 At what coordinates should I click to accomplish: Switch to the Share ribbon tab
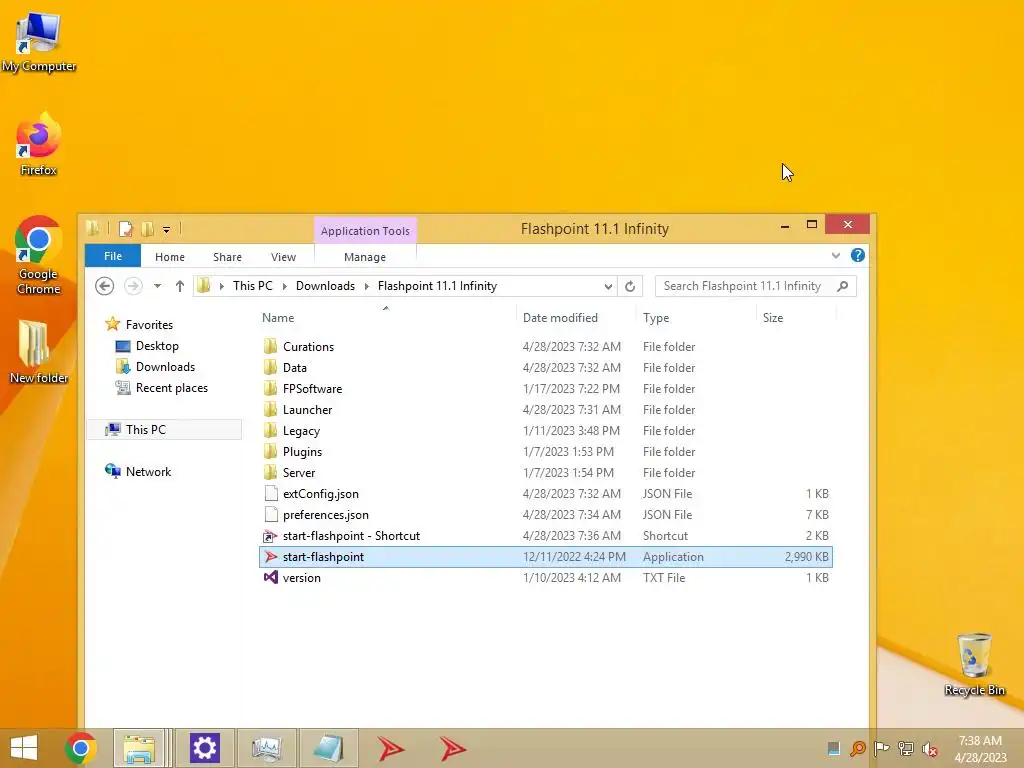tap(227, 257)
